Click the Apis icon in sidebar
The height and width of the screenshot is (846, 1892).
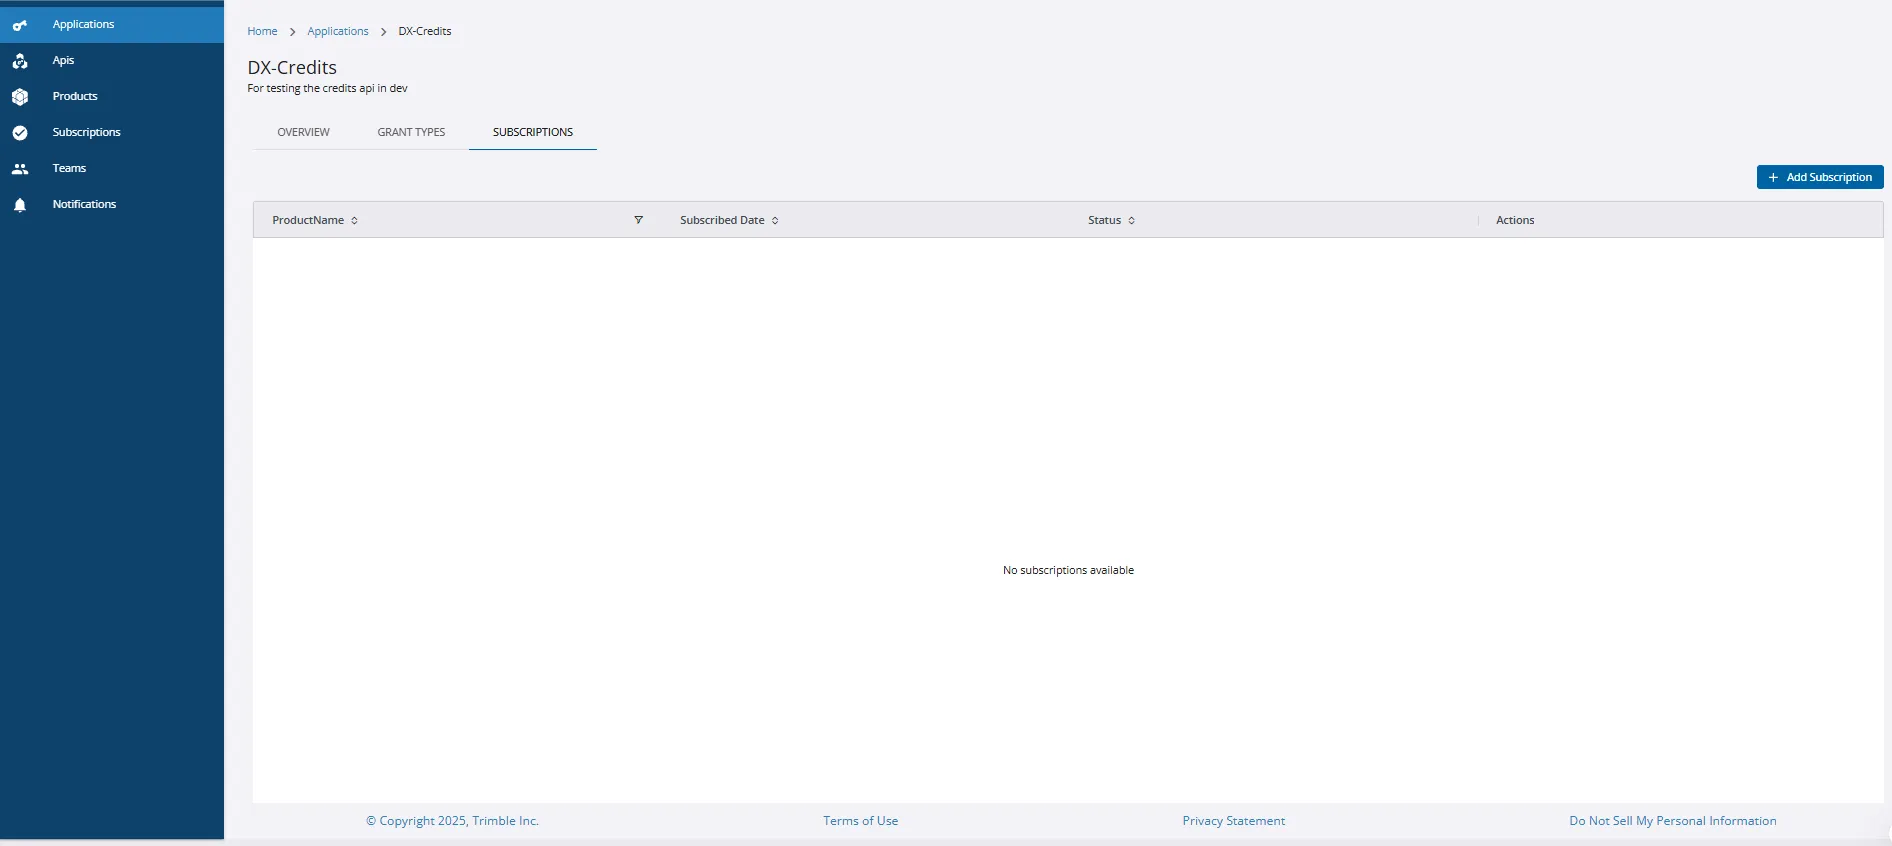click(20, 61)
